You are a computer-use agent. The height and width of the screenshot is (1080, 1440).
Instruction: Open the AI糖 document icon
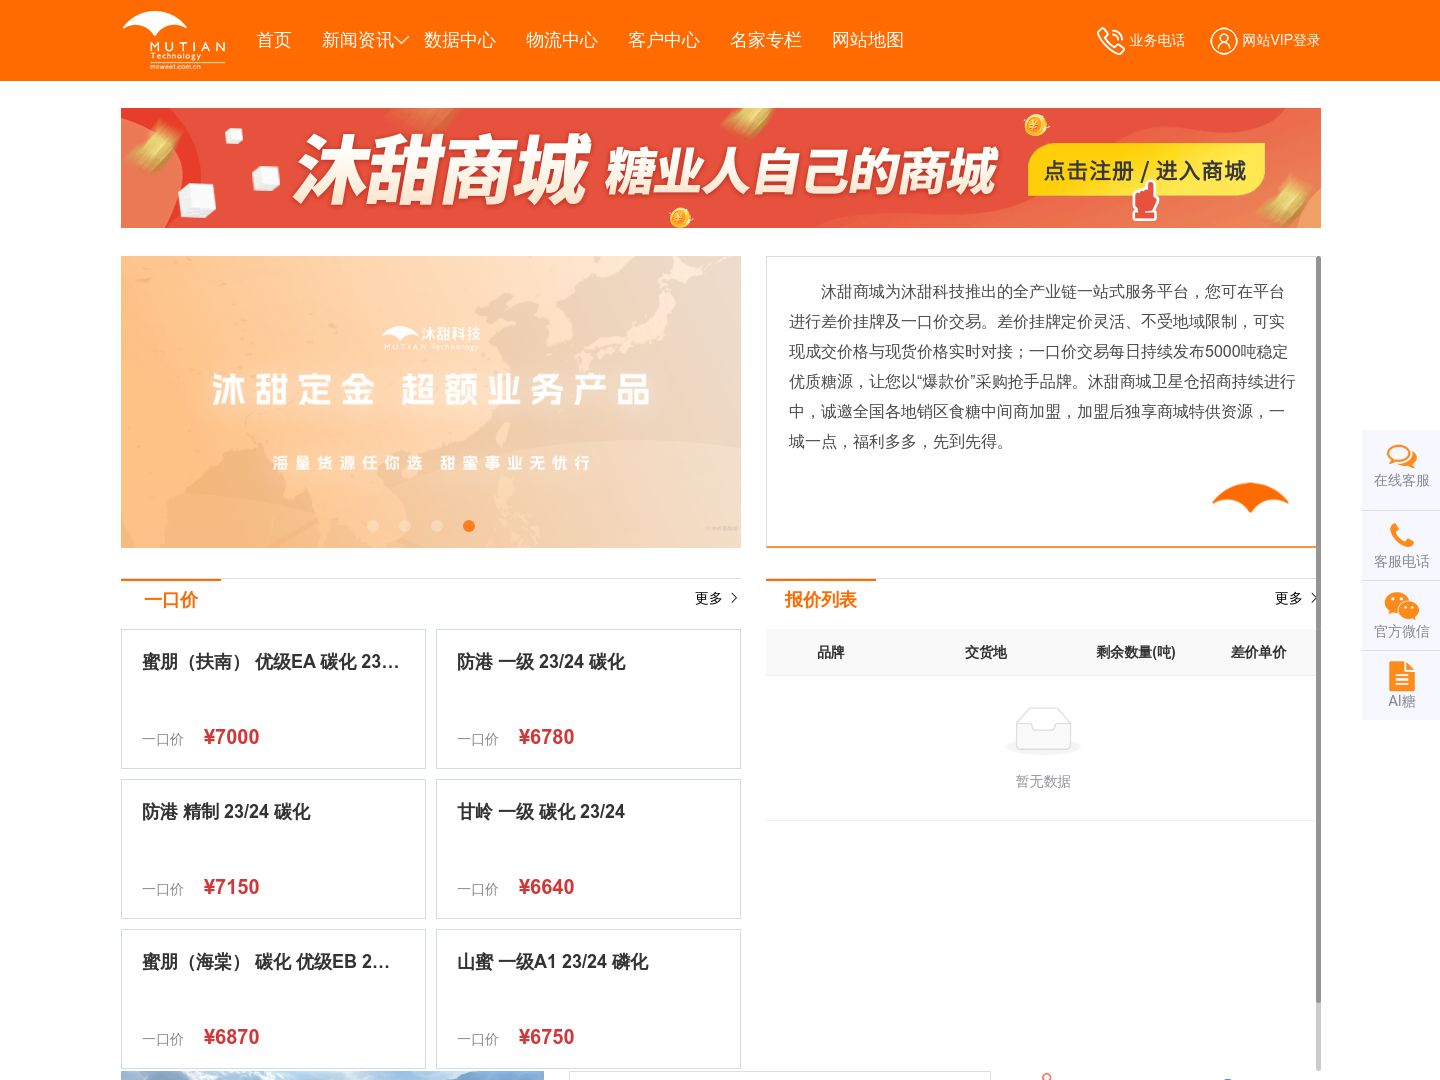click(1401, 676)
